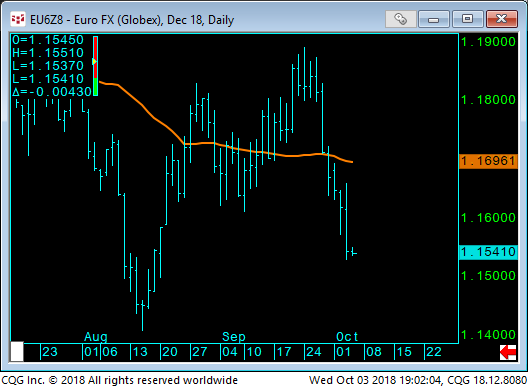Select the Sep 04 date marker
Viewport: 528px width, 388px height.
click(230, 352)
